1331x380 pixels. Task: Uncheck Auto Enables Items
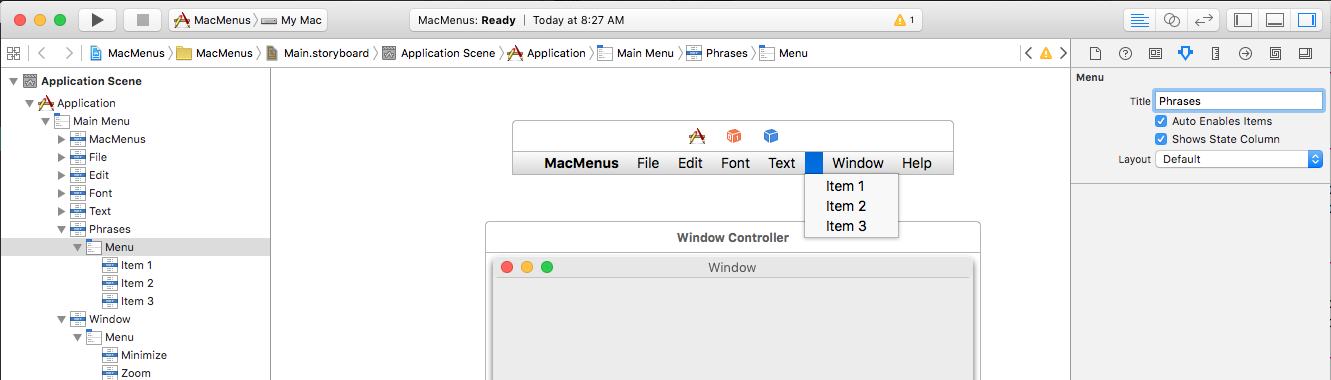pyautogui.click(x=1161, y=121)
